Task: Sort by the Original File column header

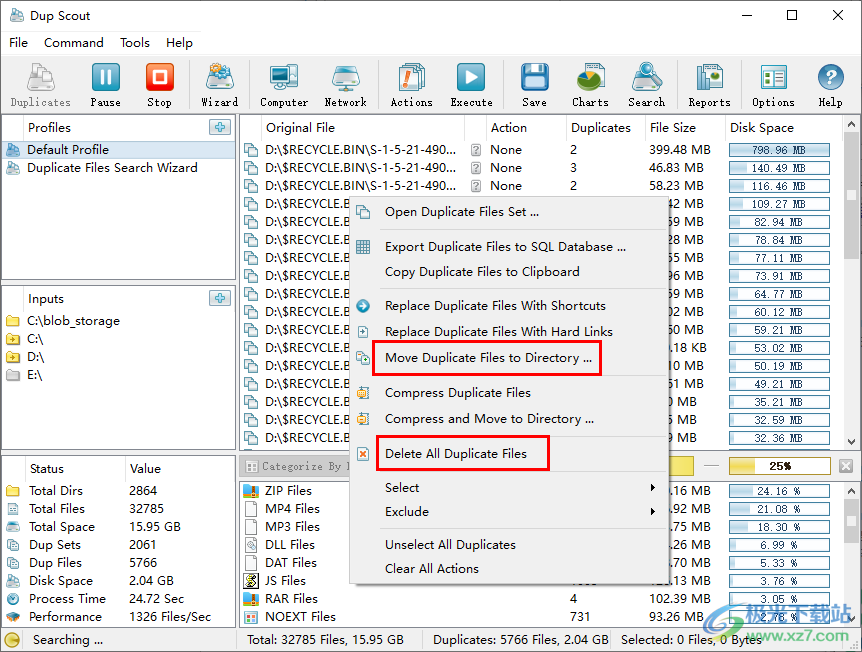Action: [x=363, y=128]
